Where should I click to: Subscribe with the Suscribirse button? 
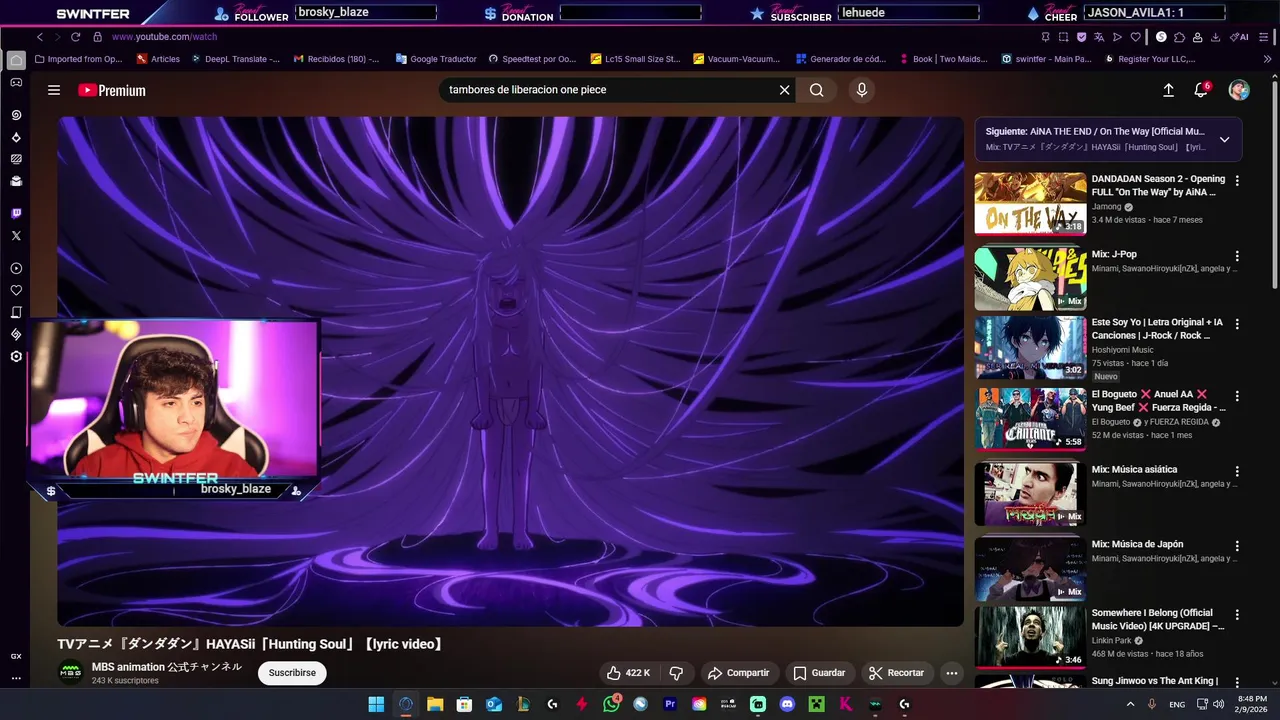pyautogui.click(x=292, y=673)
